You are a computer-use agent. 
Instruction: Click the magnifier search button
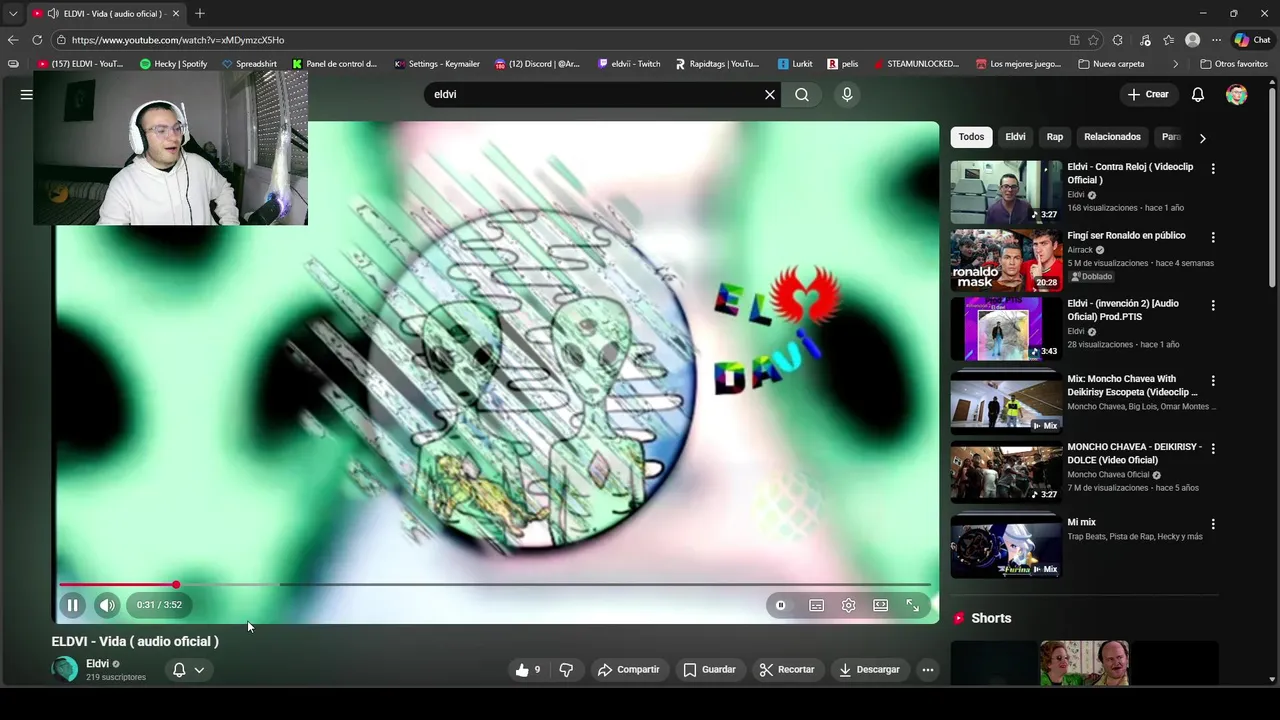802,94
